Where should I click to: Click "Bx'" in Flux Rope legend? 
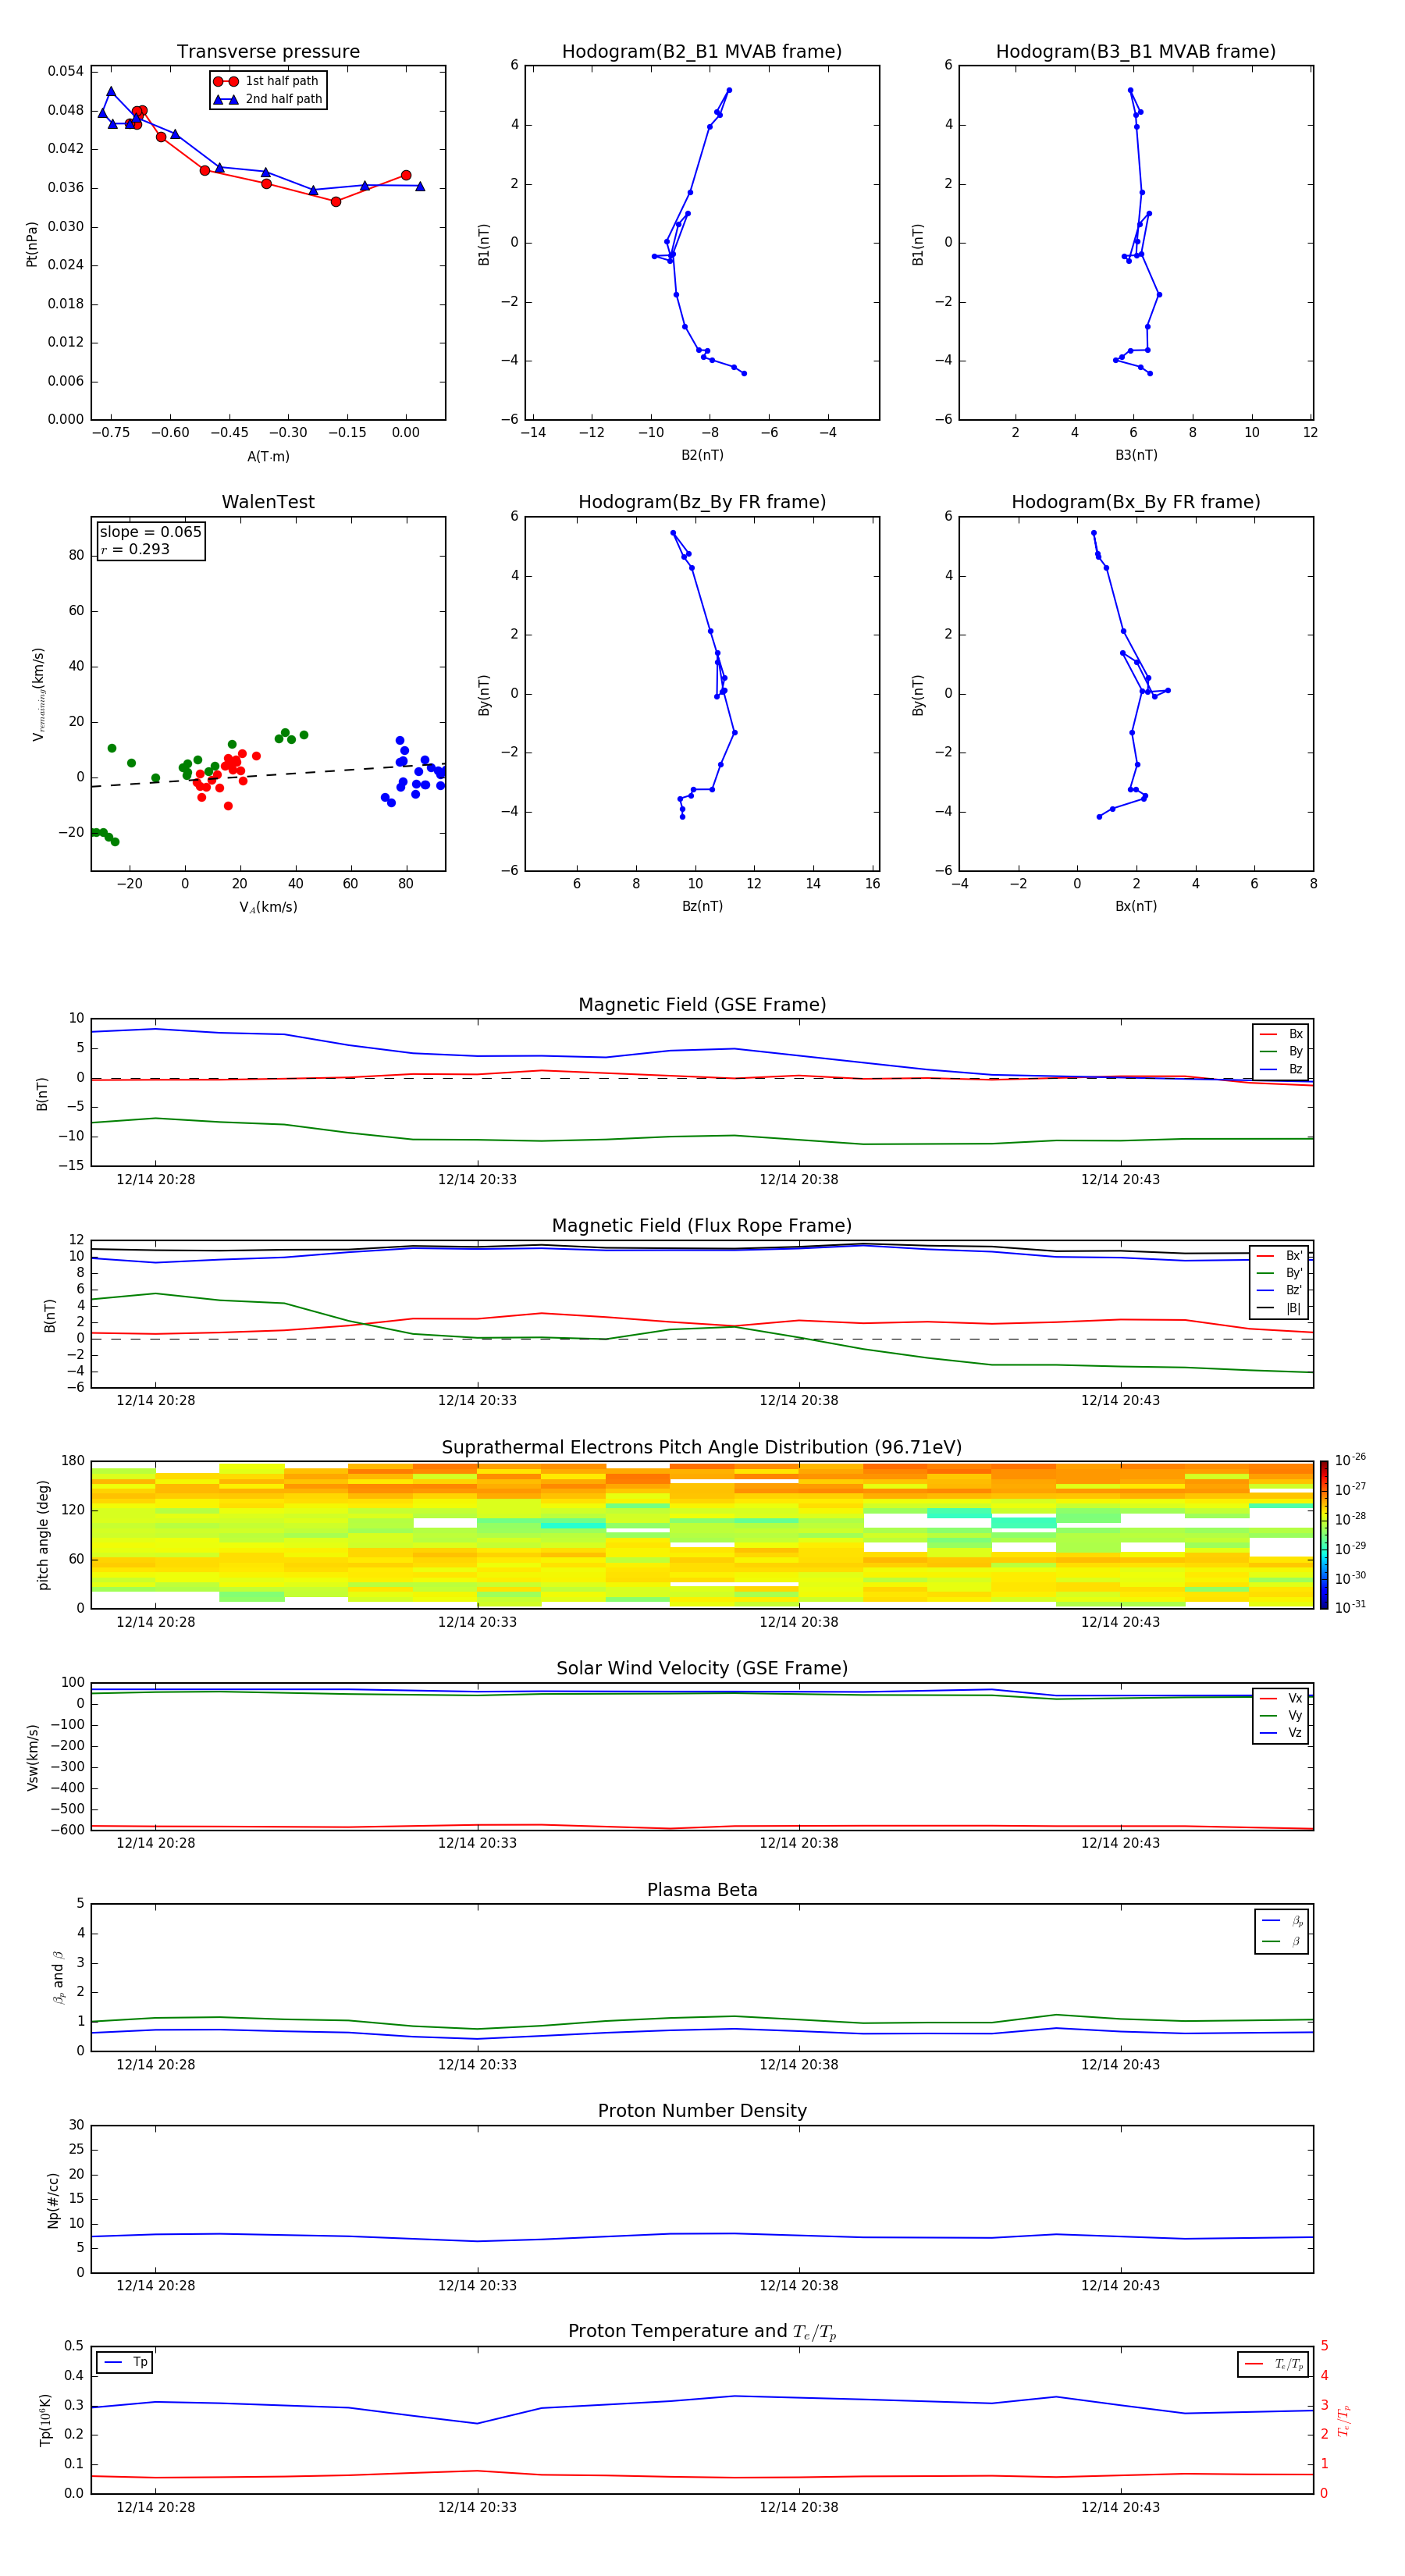pos(1280,1256)
